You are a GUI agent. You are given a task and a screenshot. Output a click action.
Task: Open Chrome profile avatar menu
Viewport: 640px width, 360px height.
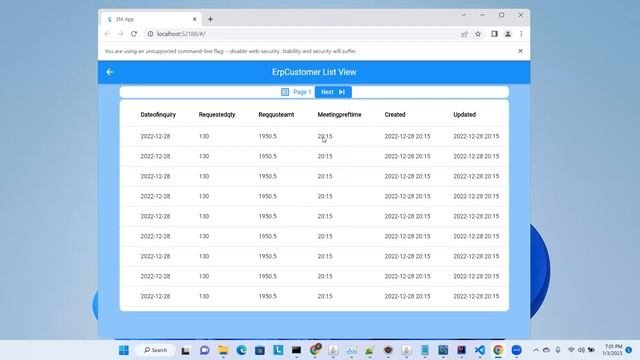[x=508, y=34]
